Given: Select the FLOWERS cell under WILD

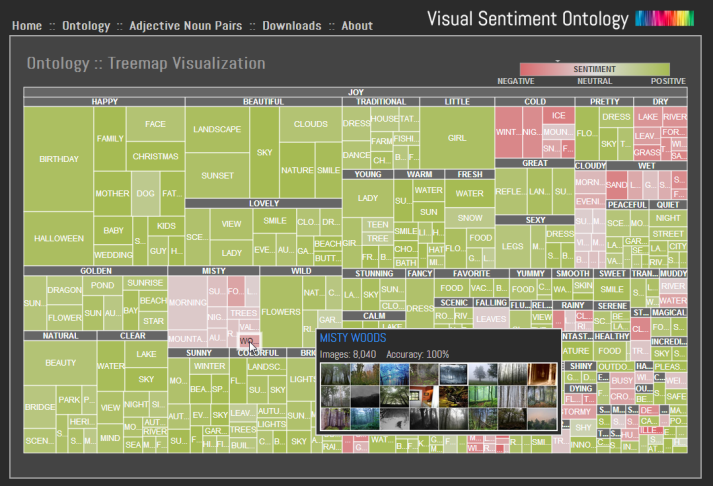Looking at the screenshot, I should 281,312.
